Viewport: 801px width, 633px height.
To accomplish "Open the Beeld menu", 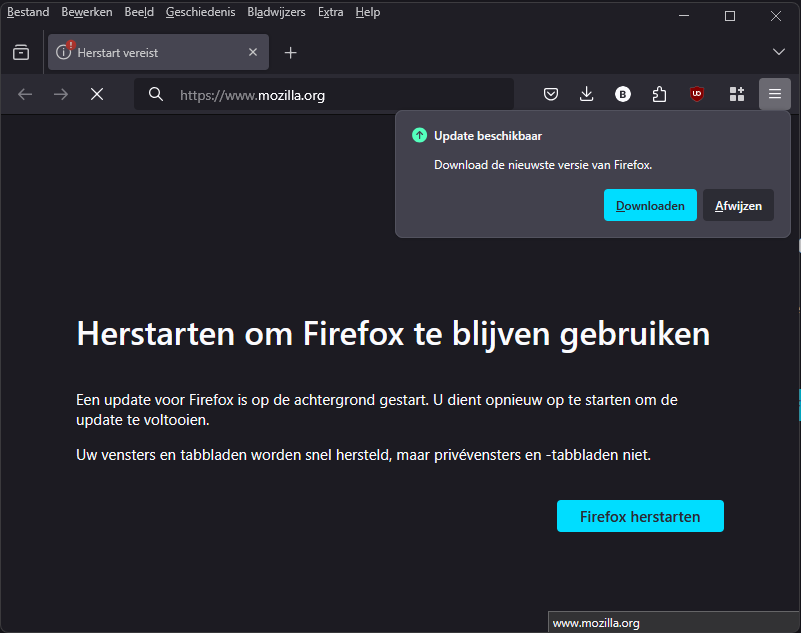I will coord(139,12).
